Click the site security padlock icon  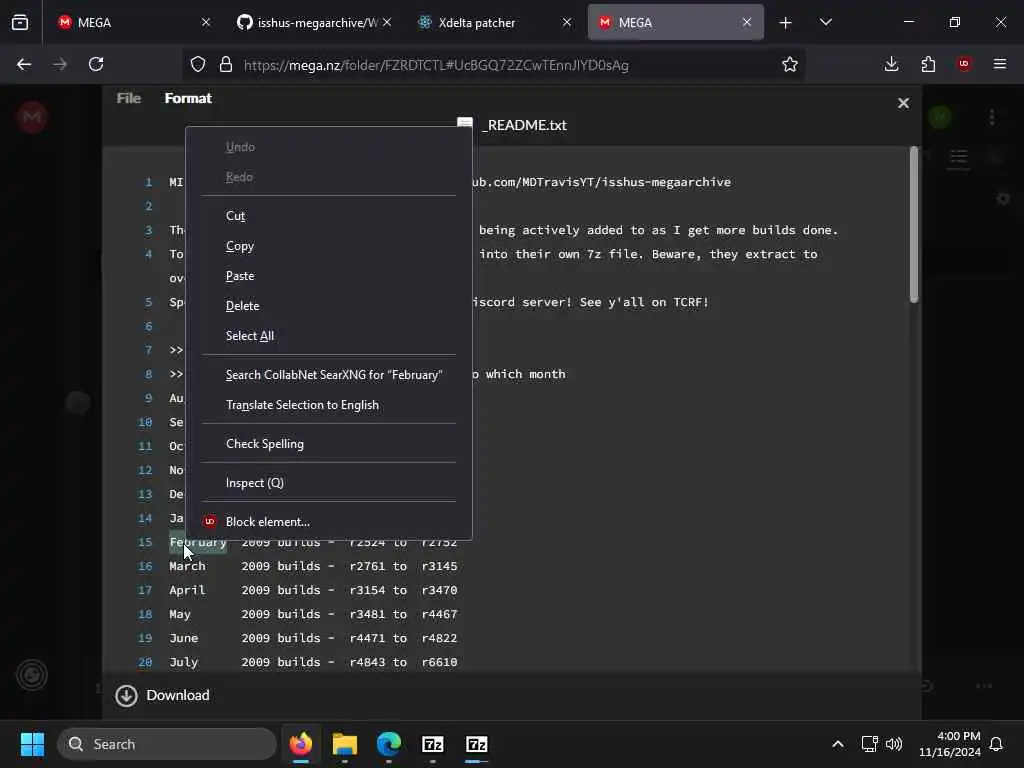tap(226, 64)
